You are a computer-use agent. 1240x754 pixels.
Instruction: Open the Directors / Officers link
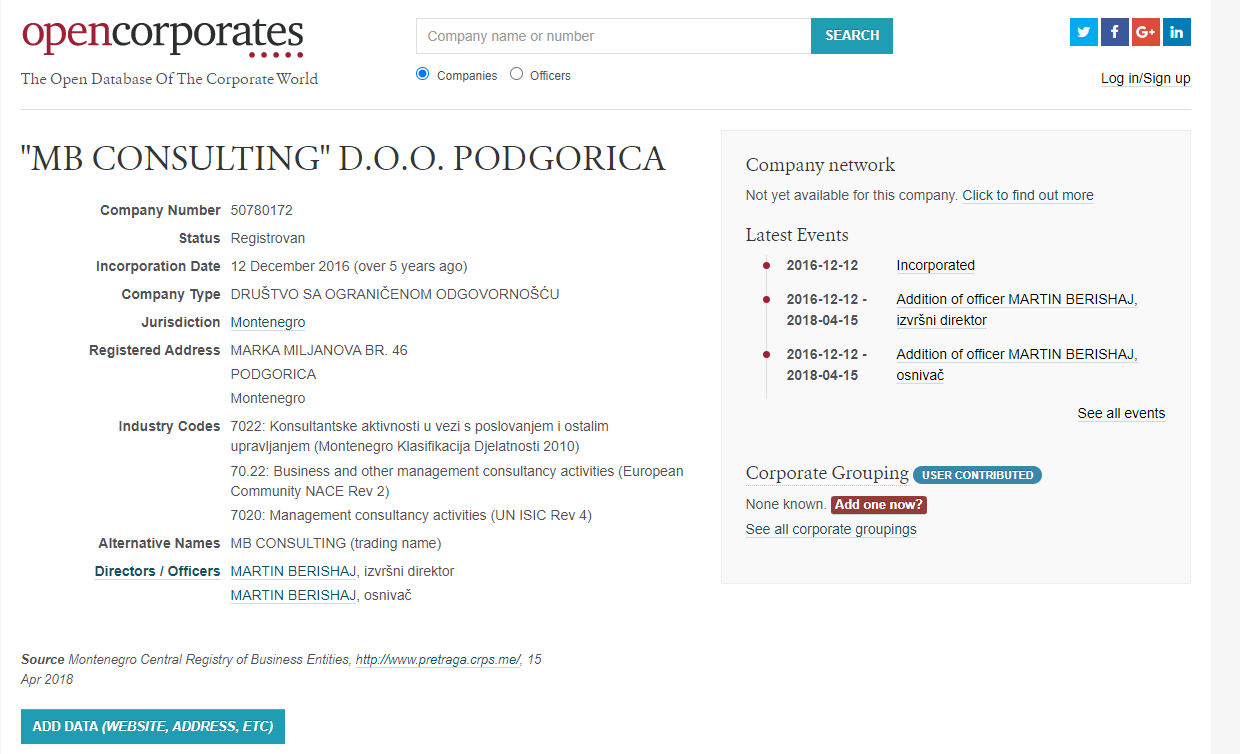tap(157, 571)
